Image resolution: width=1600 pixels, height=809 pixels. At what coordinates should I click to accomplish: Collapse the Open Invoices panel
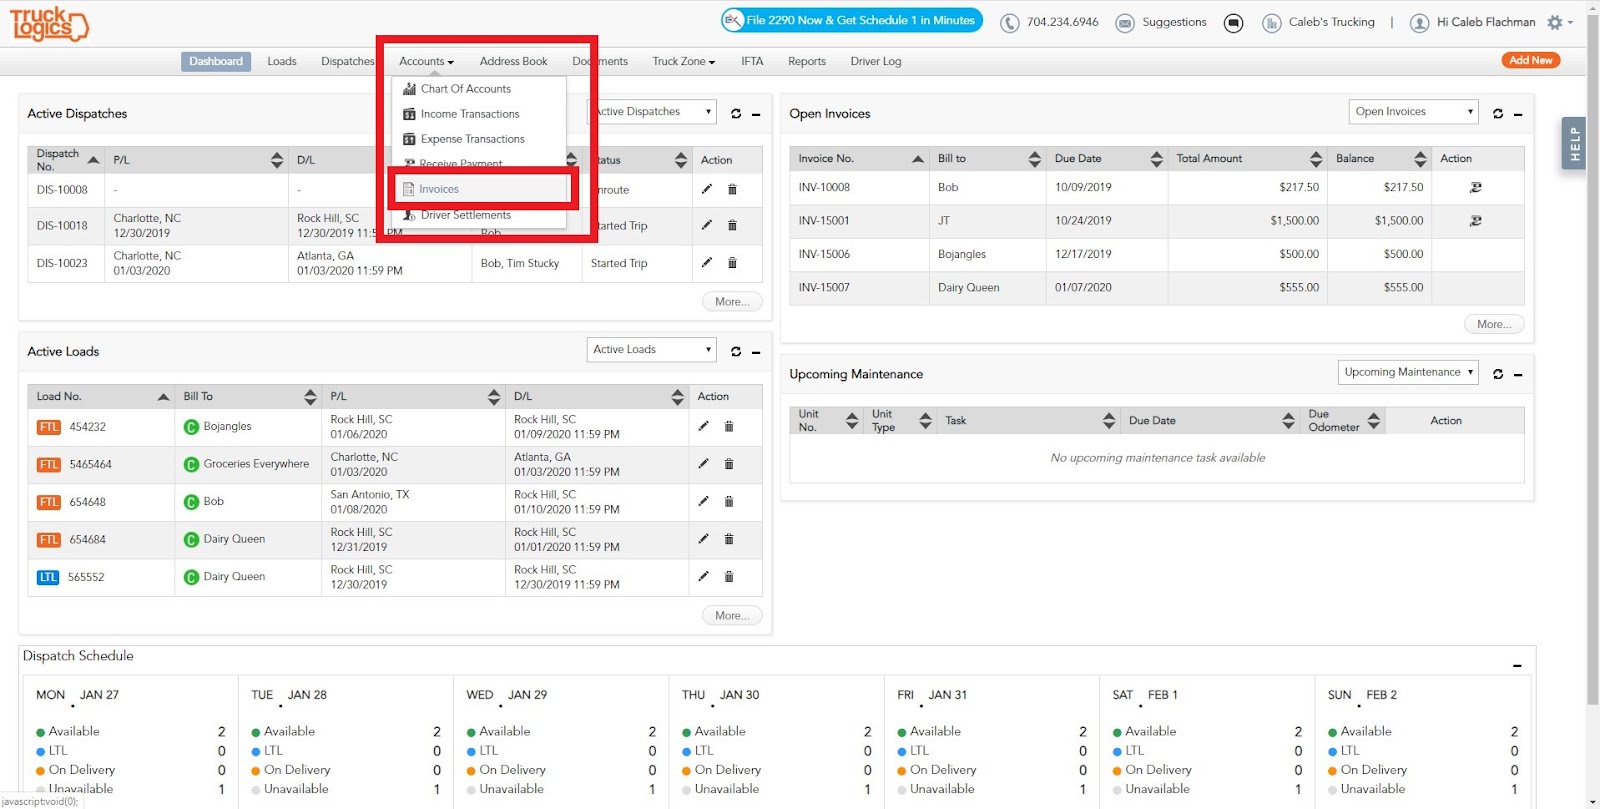1518,114
